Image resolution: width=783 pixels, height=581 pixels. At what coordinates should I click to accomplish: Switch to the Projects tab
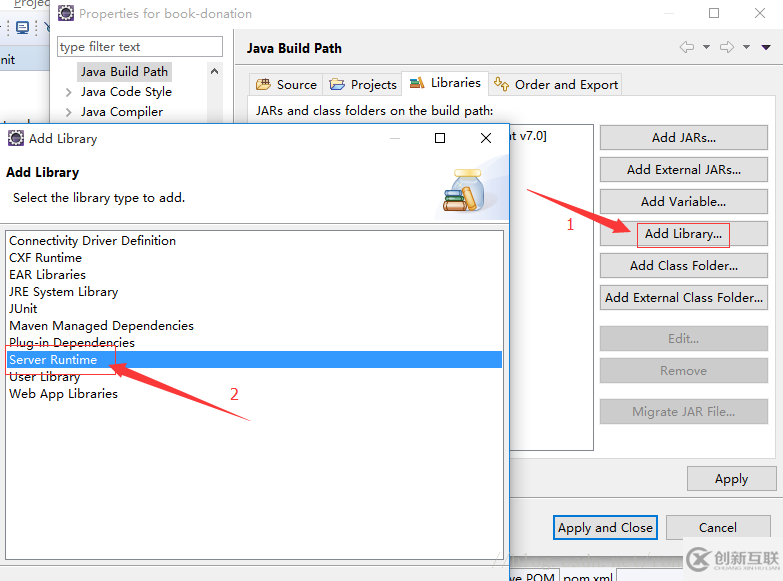point(363,84)
